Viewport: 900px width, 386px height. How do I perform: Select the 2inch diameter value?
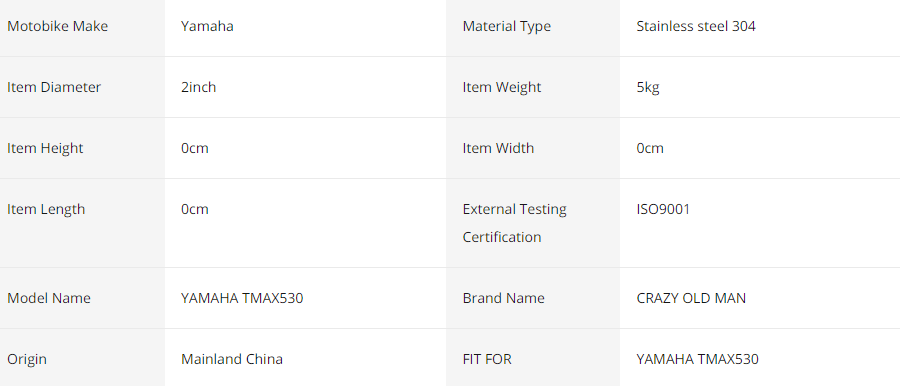pyautogui.click(x=199, y=87)
